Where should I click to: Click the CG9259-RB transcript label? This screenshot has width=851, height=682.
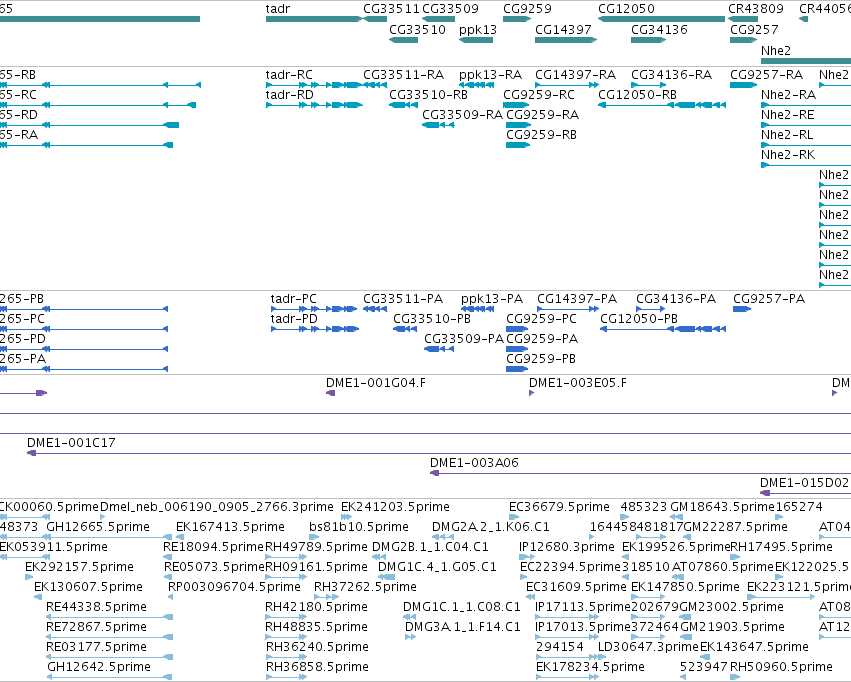(542, 135)
